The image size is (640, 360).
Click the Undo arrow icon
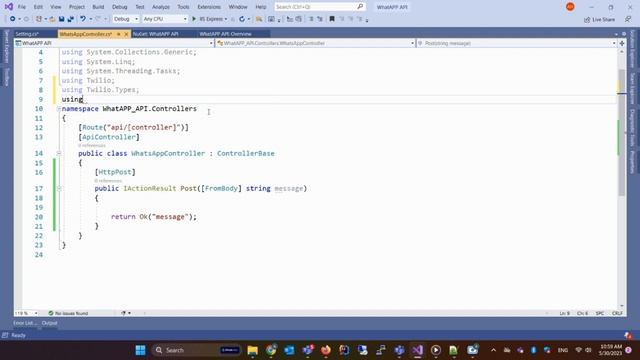click(83, 19)
